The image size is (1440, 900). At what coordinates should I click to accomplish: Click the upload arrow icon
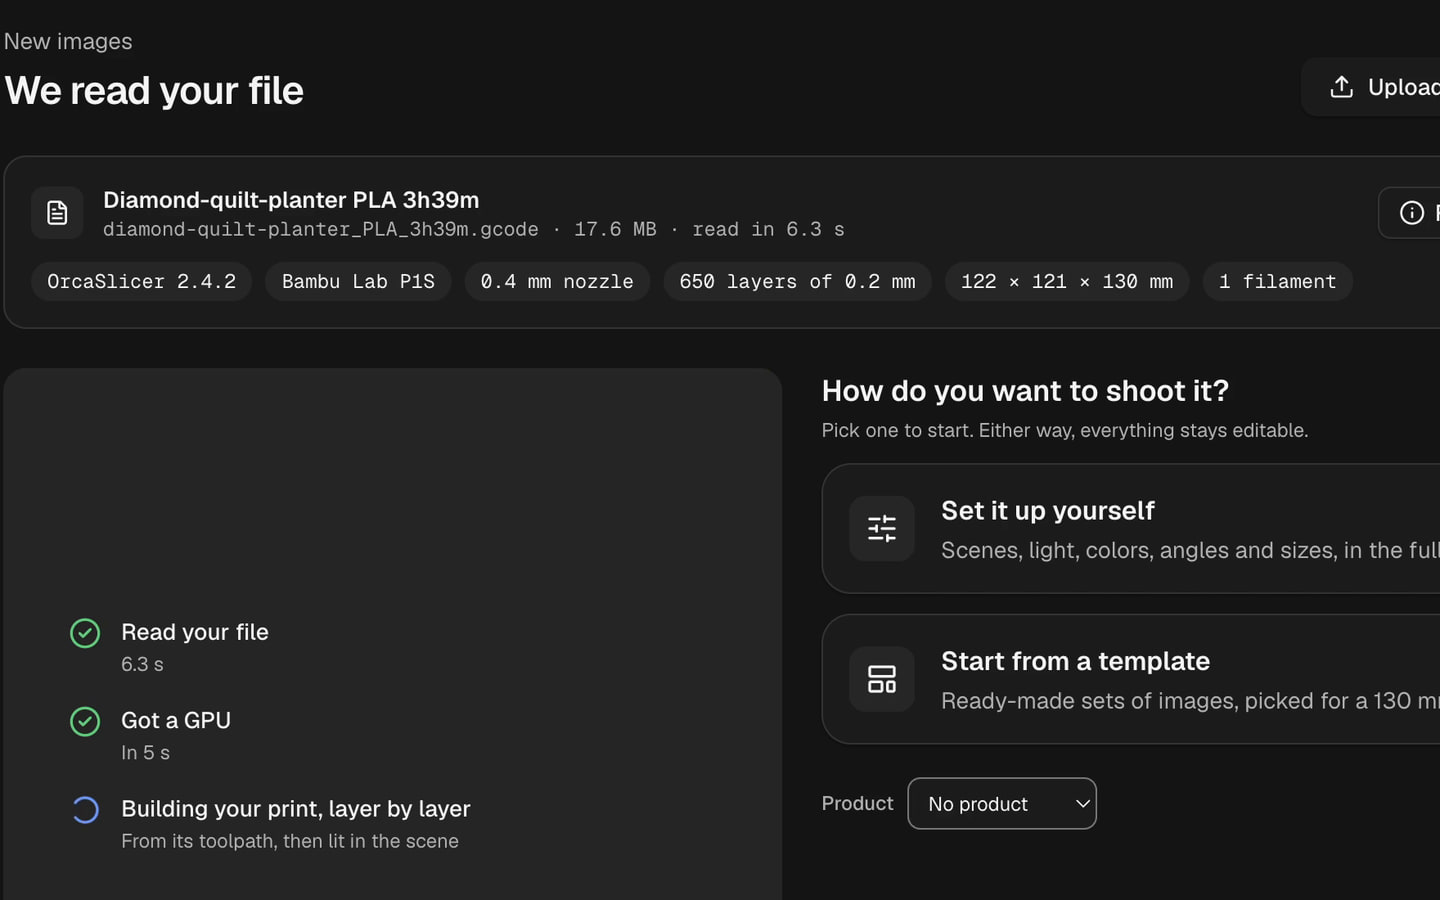pyautogui.click(x=1342, y=87)
